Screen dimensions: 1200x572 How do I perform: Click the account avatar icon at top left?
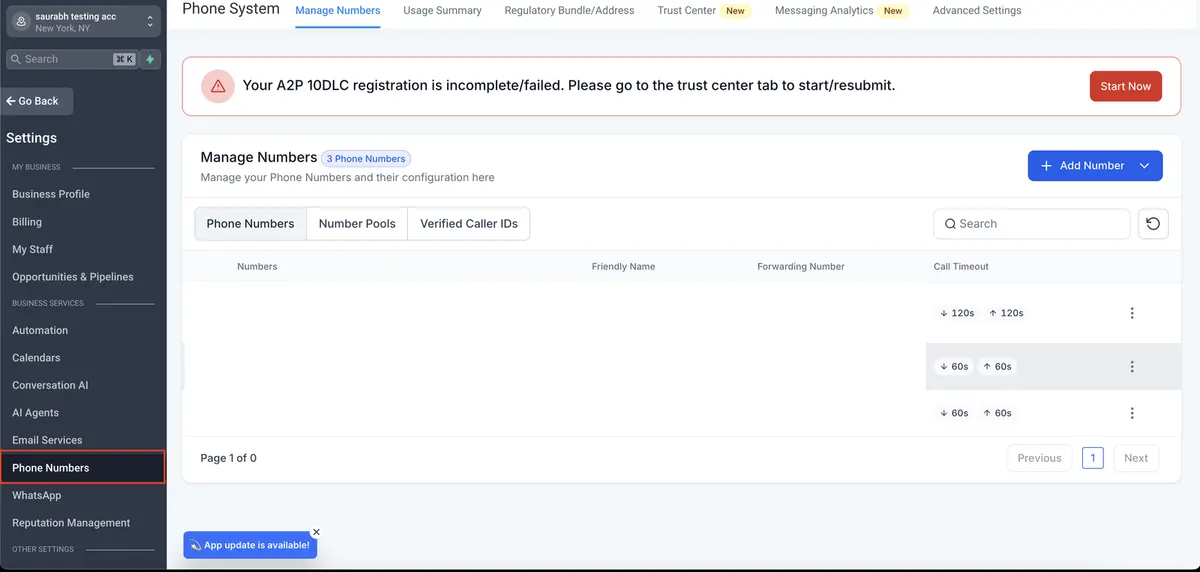pyautogui.click(x=21, y=21)
